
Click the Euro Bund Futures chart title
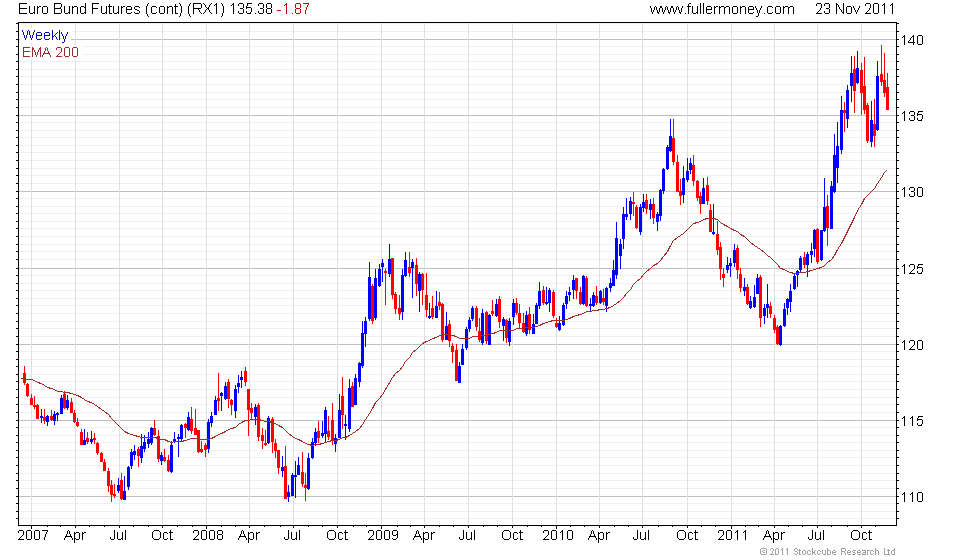(x=115, y=10)
